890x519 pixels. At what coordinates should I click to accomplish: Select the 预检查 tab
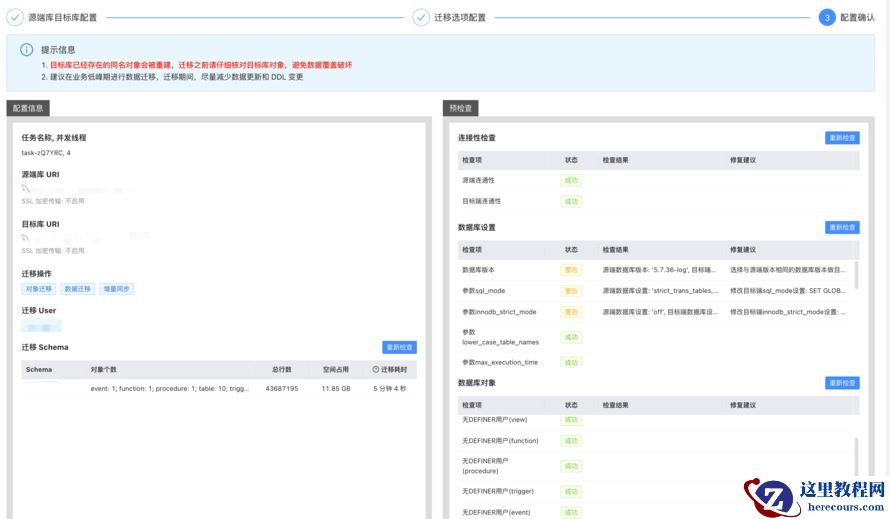(x=461, y=108)
